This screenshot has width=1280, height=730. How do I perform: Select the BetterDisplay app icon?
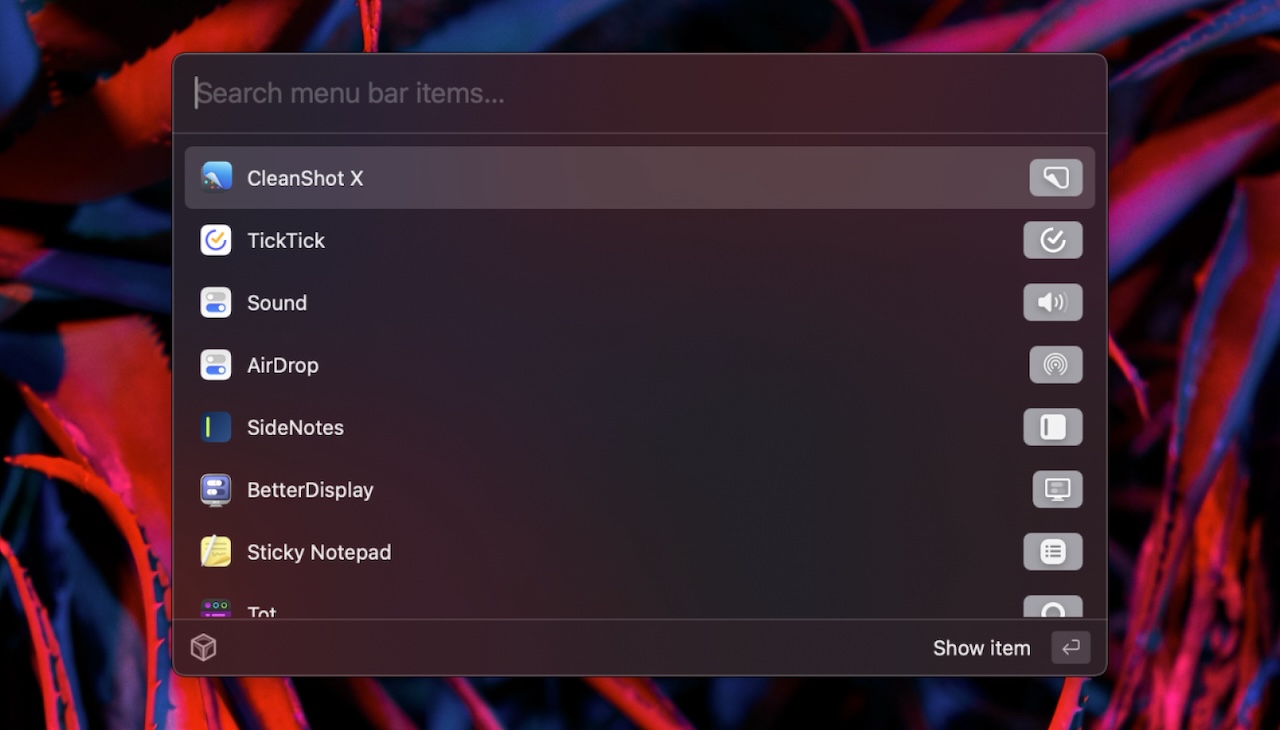pos(216,490)
